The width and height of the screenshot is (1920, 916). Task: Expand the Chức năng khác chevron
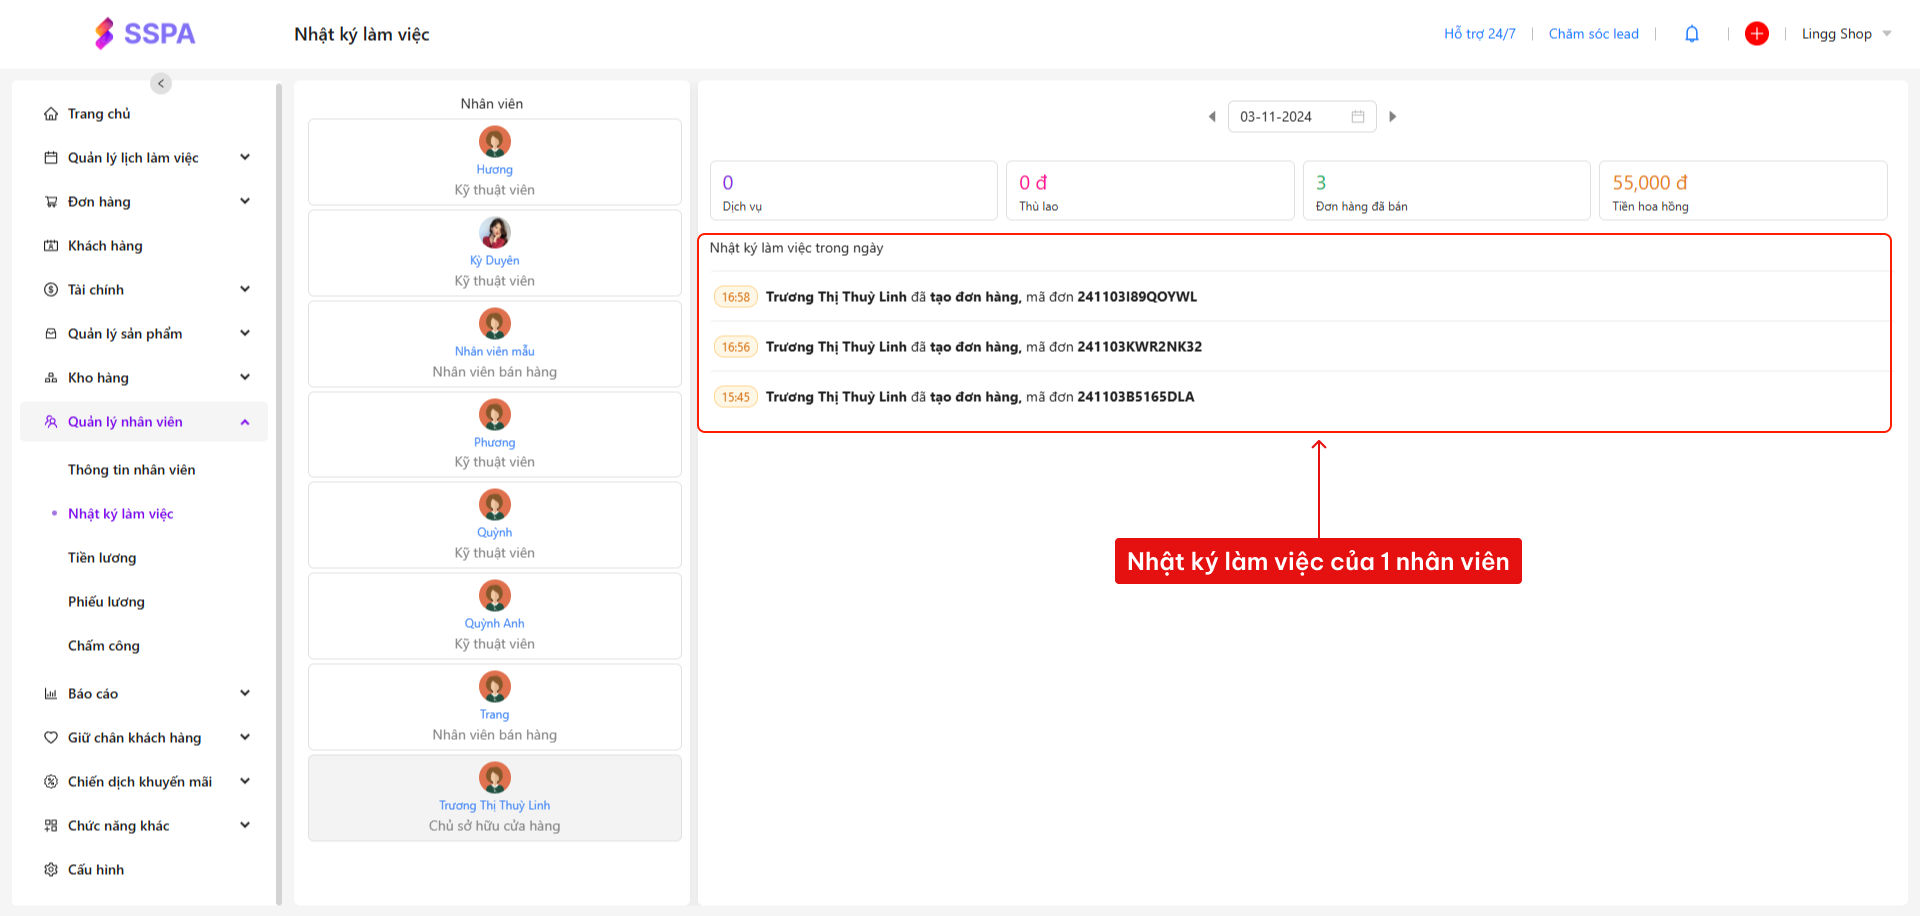tap(245, 826)
